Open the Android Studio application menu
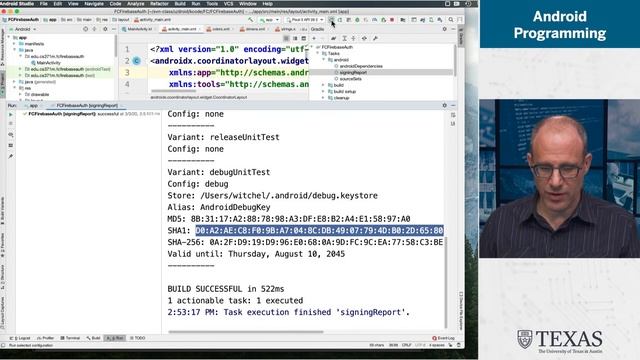This screenshot has height=360, width=640. pos(17,4)
